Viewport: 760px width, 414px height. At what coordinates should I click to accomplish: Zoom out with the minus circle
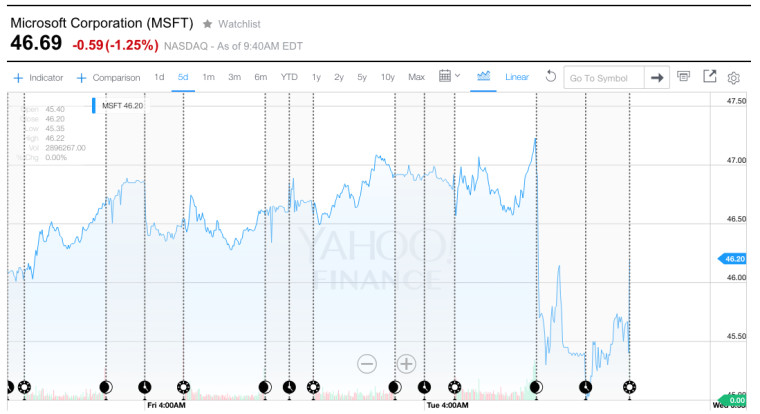coord(367,363)
